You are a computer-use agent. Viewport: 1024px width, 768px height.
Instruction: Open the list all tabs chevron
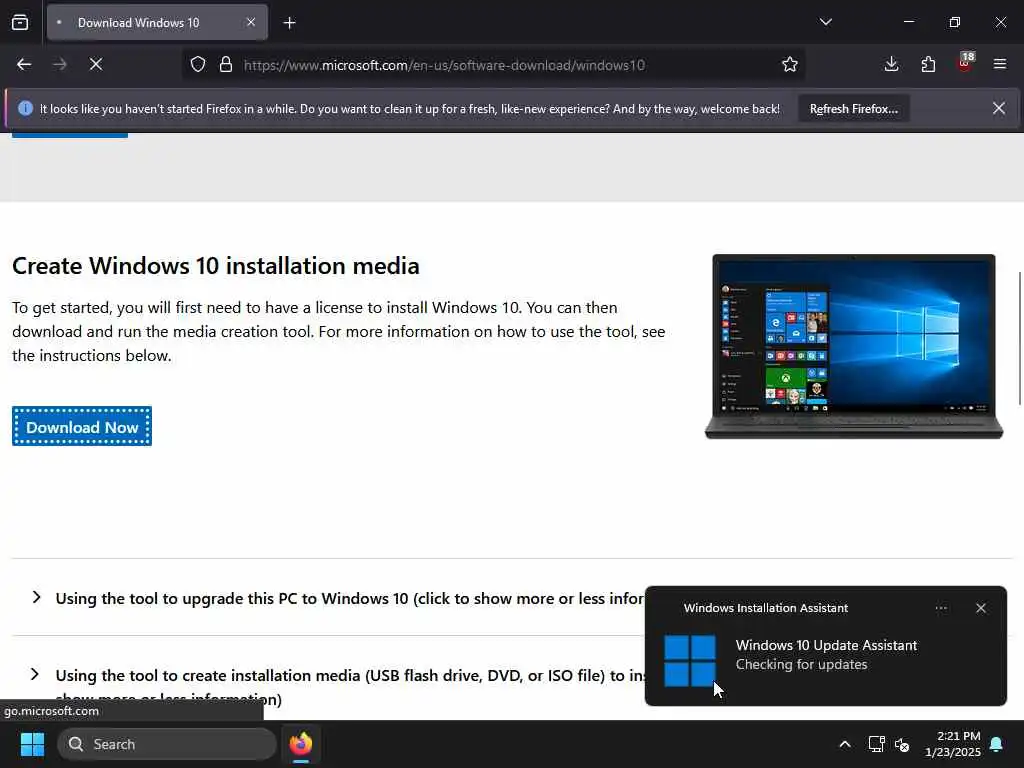825,22
